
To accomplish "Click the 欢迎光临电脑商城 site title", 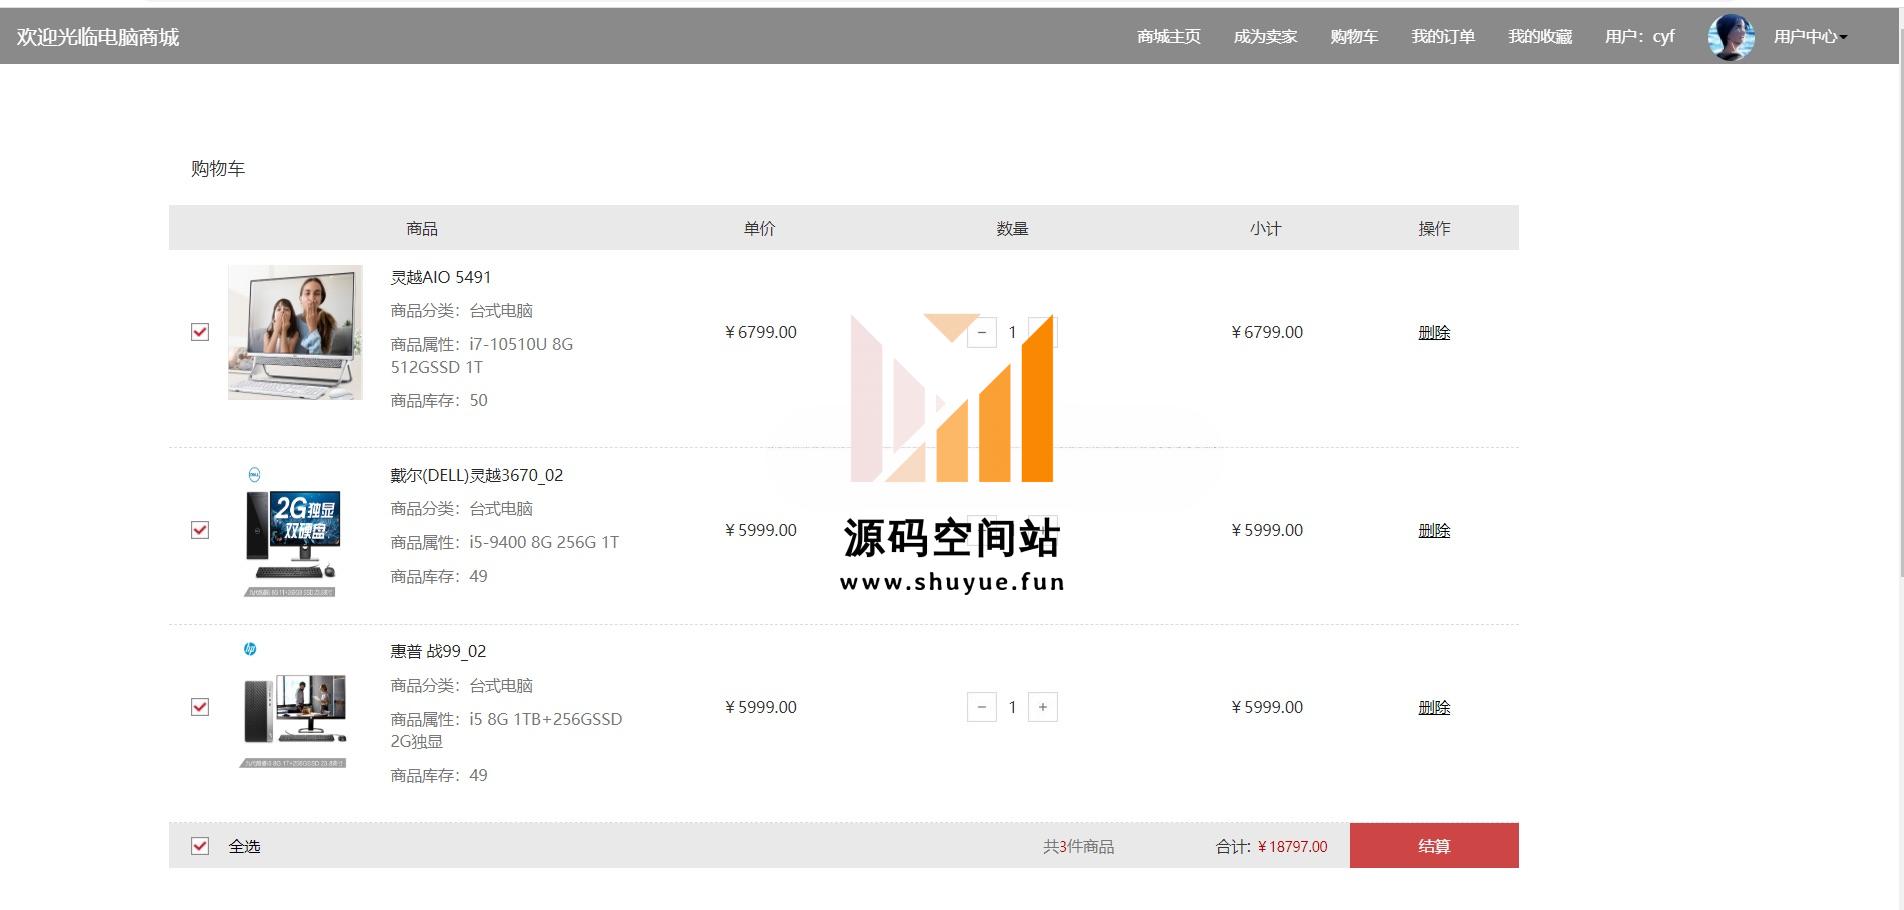I will coord(98,37).
